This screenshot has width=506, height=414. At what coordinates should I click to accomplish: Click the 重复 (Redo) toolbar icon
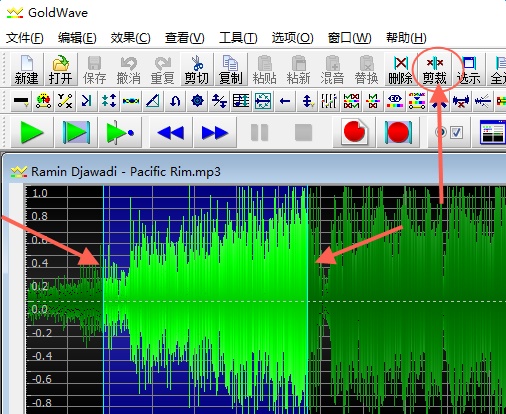pyautogui.click(x=162, y=69)
